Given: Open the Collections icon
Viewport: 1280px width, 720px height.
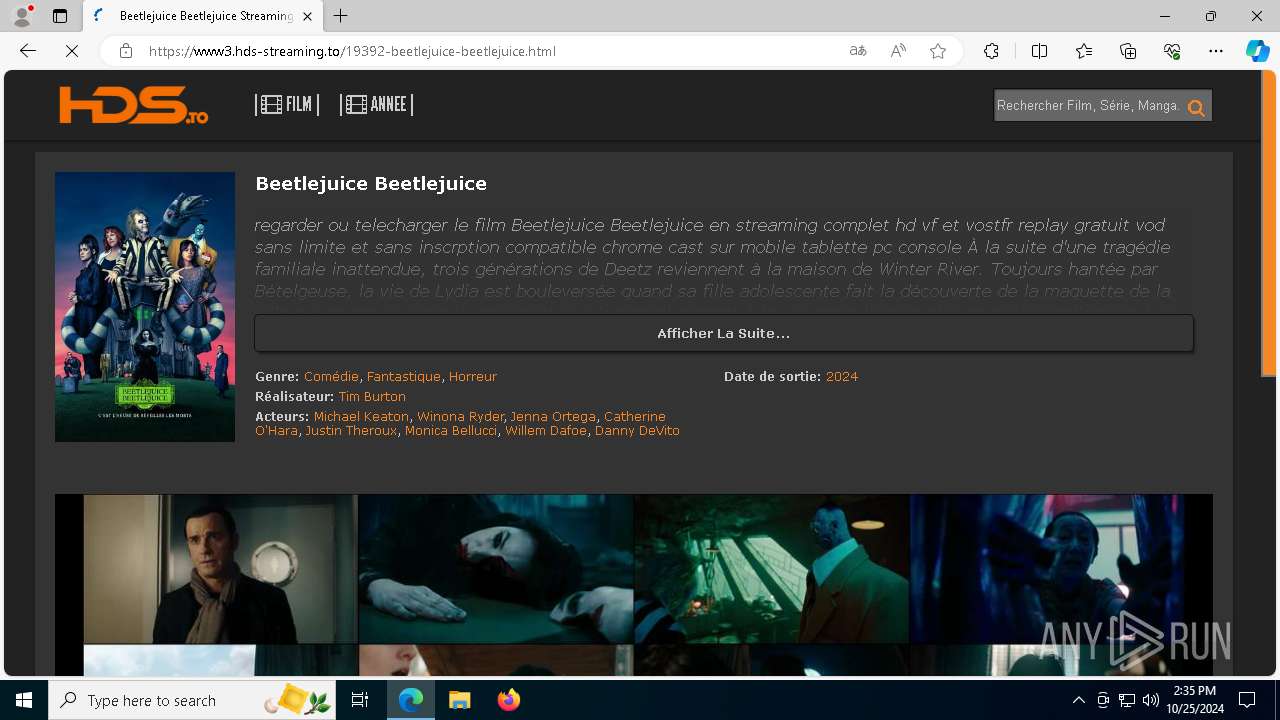Looking at the screenshot, I should pos(1128,51).
